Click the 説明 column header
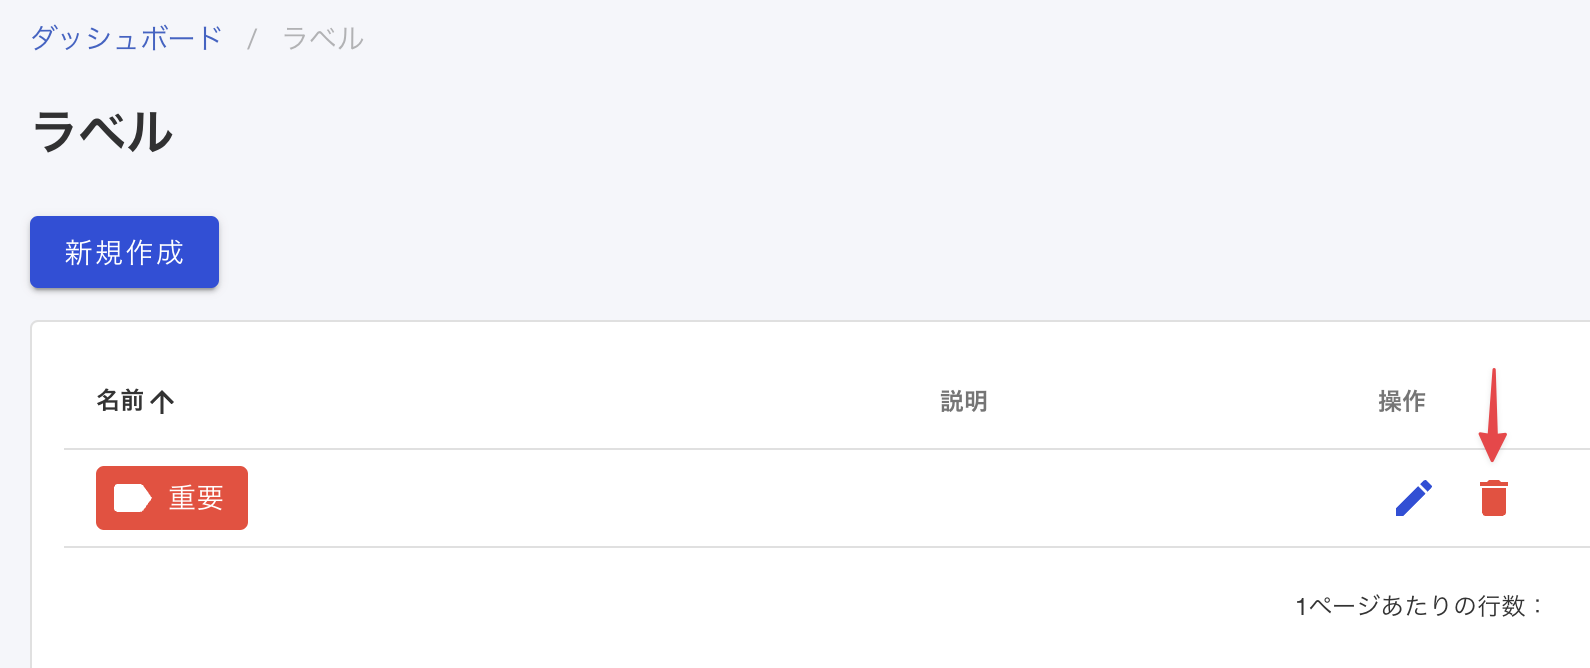Viewport: 1590px width, 668px height. (964, 401)
